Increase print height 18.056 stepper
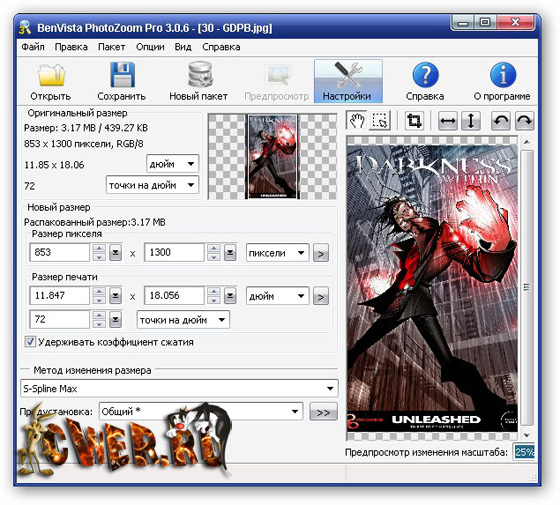The image size is (560, 505). click(x=214, y=291)
